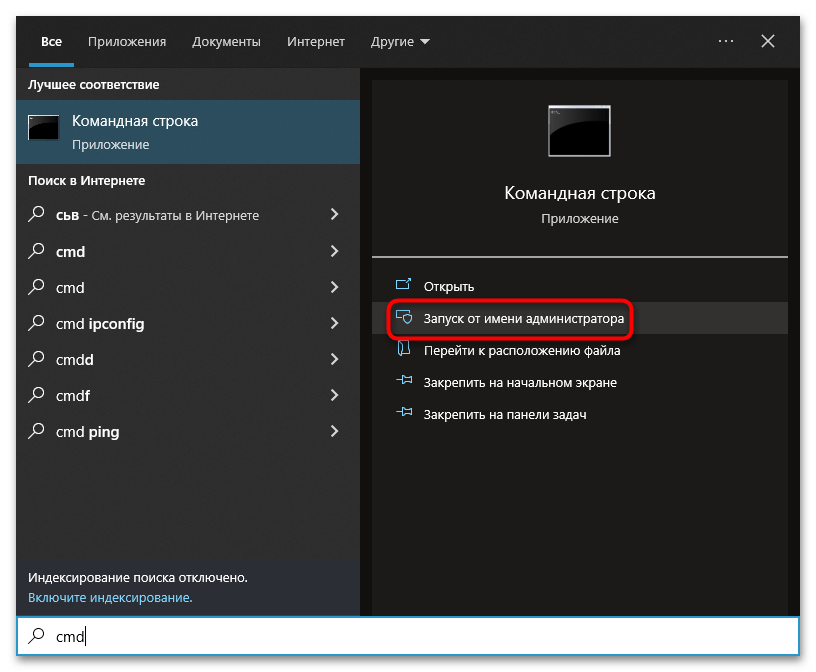Image resolution: width=816 pixels, height=672 pixels.
Task: Click the administrator shield icon
Action: (404, 319)
